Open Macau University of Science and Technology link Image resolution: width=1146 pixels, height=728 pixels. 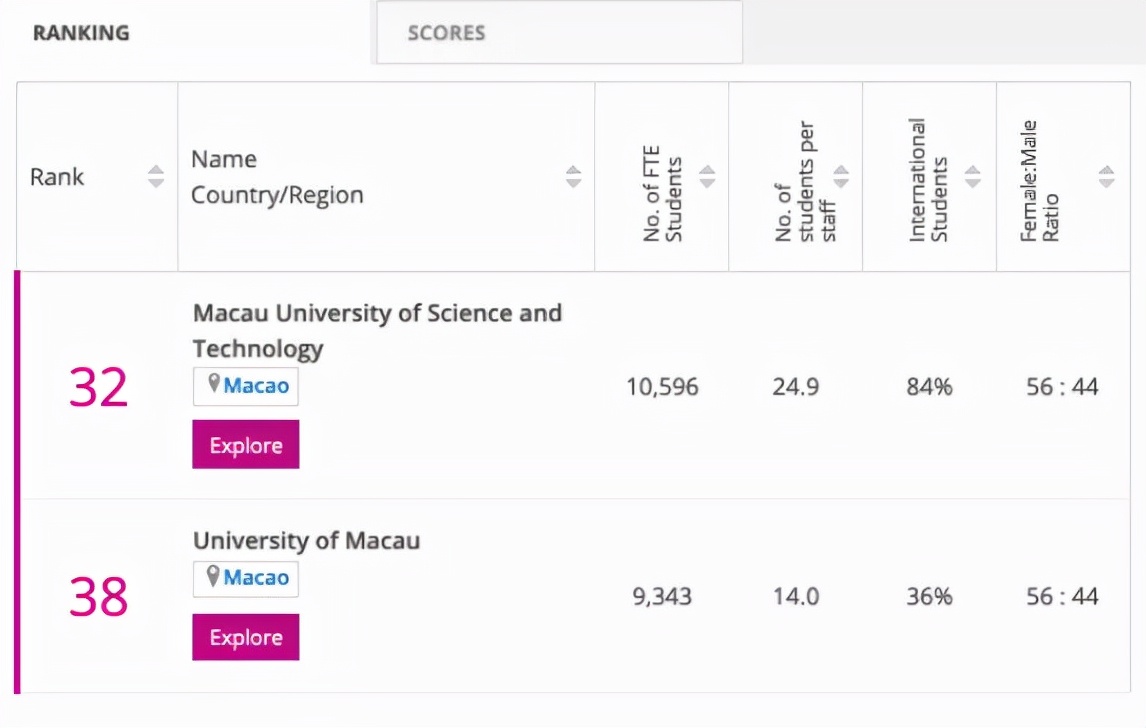coord(377,313)
